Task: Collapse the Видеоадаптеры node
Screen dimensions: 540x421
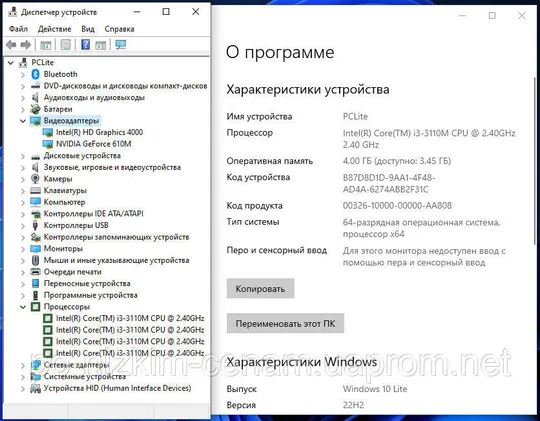Action: click(x=23, y=121)
